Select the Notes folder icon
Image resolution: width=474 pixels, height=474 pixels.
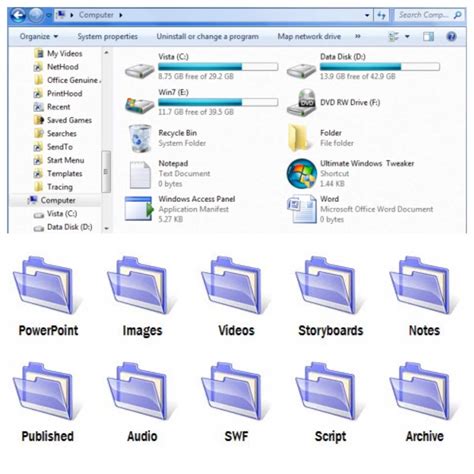click(422, 285)
